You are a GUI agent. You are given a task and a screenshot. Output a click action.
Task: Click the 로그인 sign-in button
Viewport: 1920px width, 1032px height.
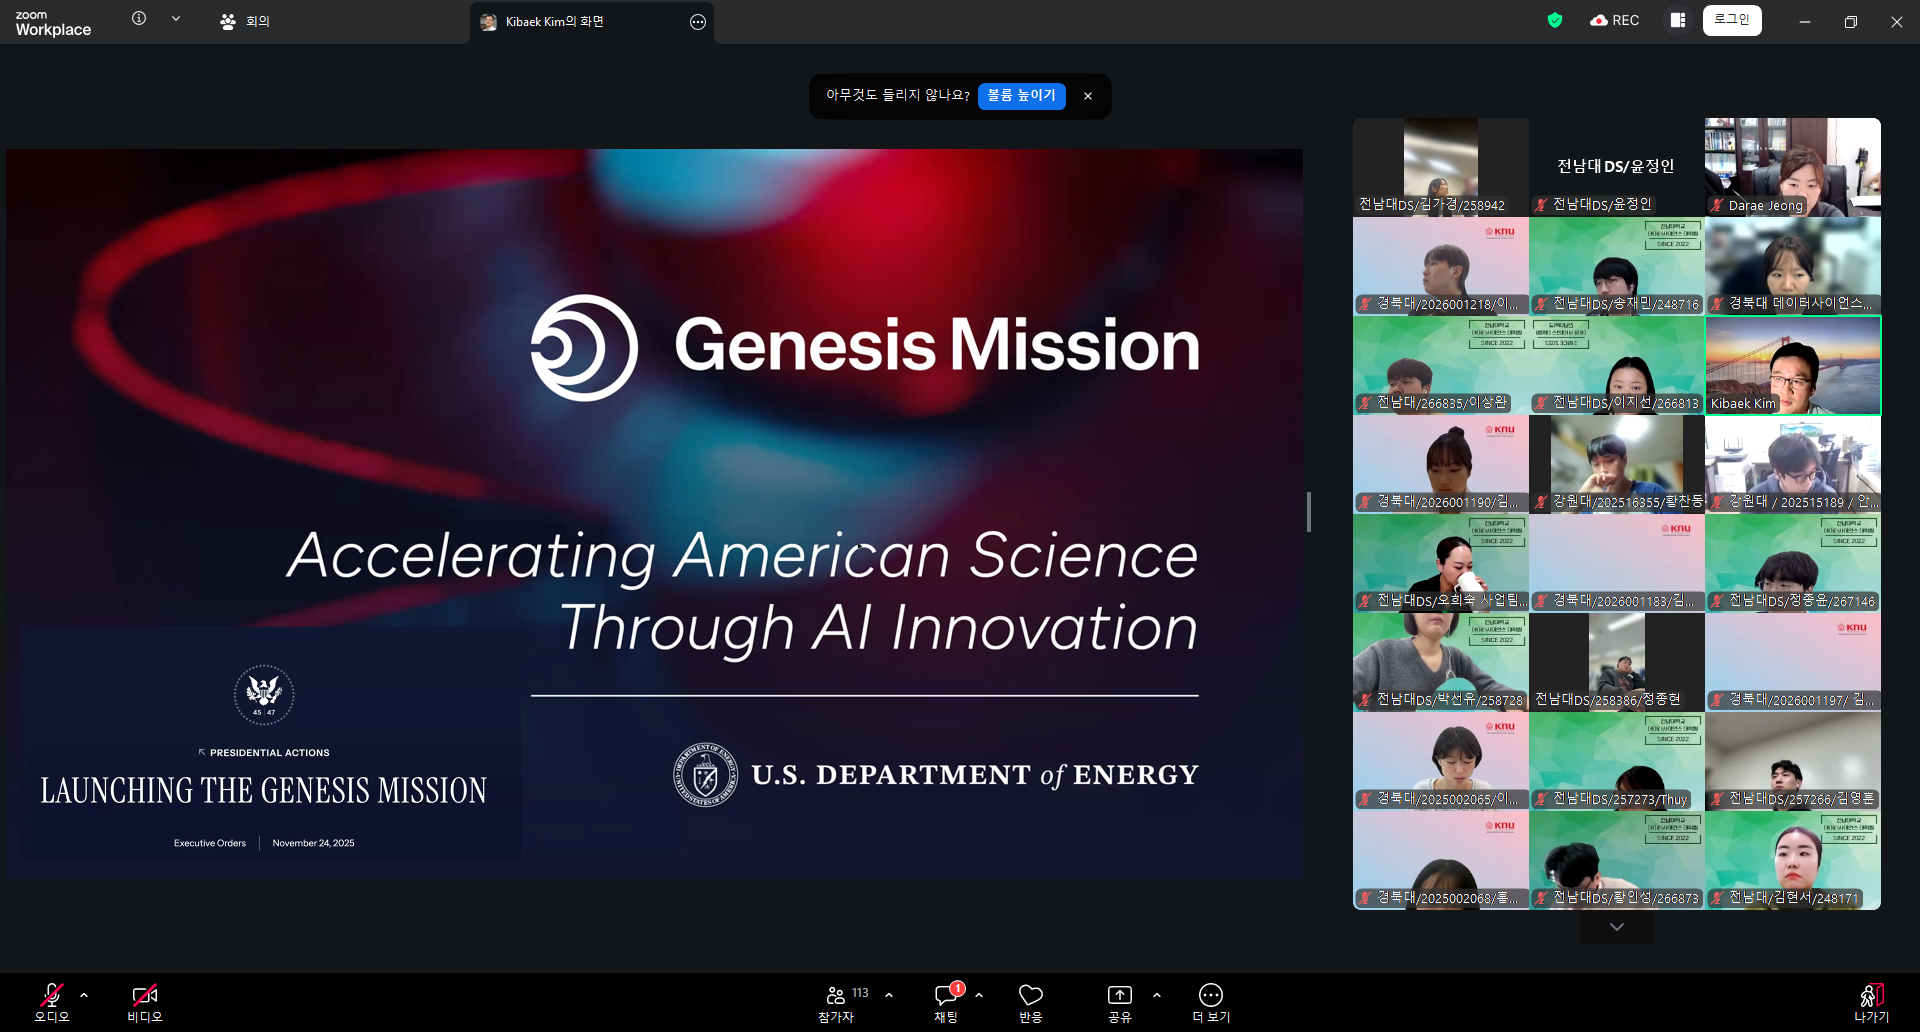pyautogui.click(x=1731, y=20)
